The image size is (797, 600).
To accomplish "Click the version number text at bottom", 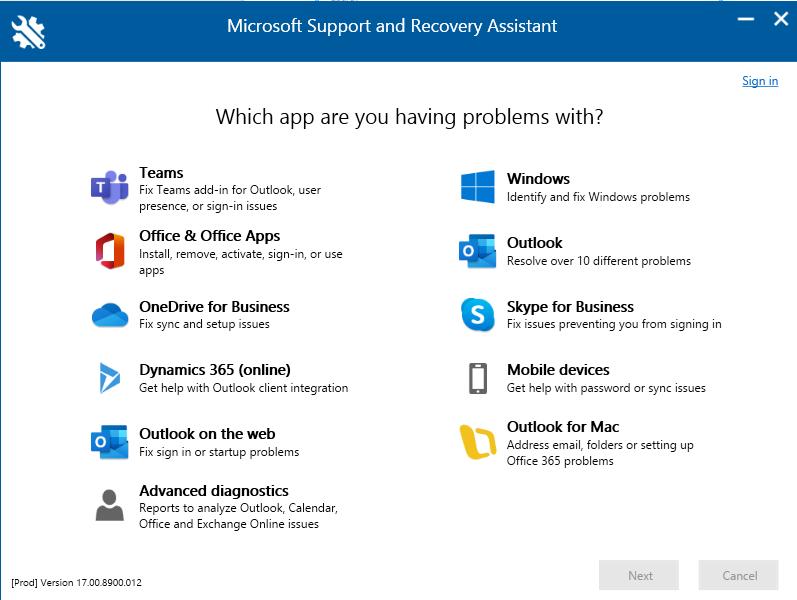I will [76, 583].
